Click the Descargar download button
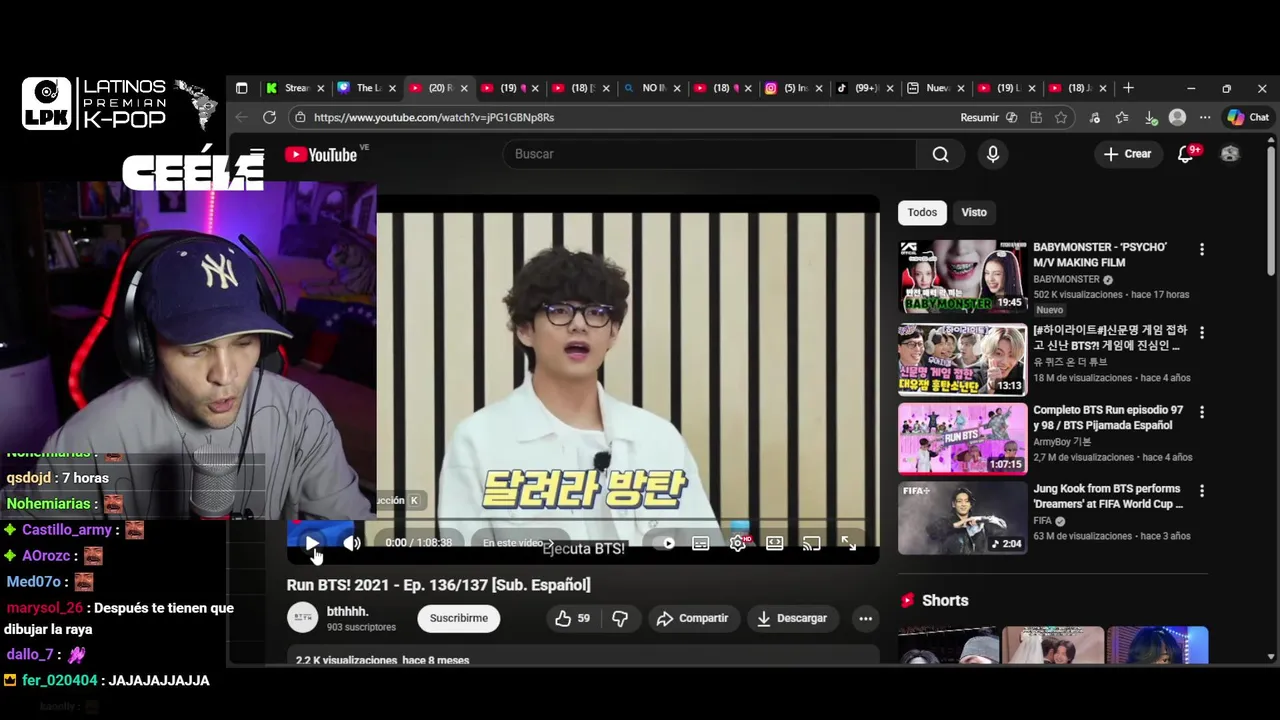 [791, 618]
